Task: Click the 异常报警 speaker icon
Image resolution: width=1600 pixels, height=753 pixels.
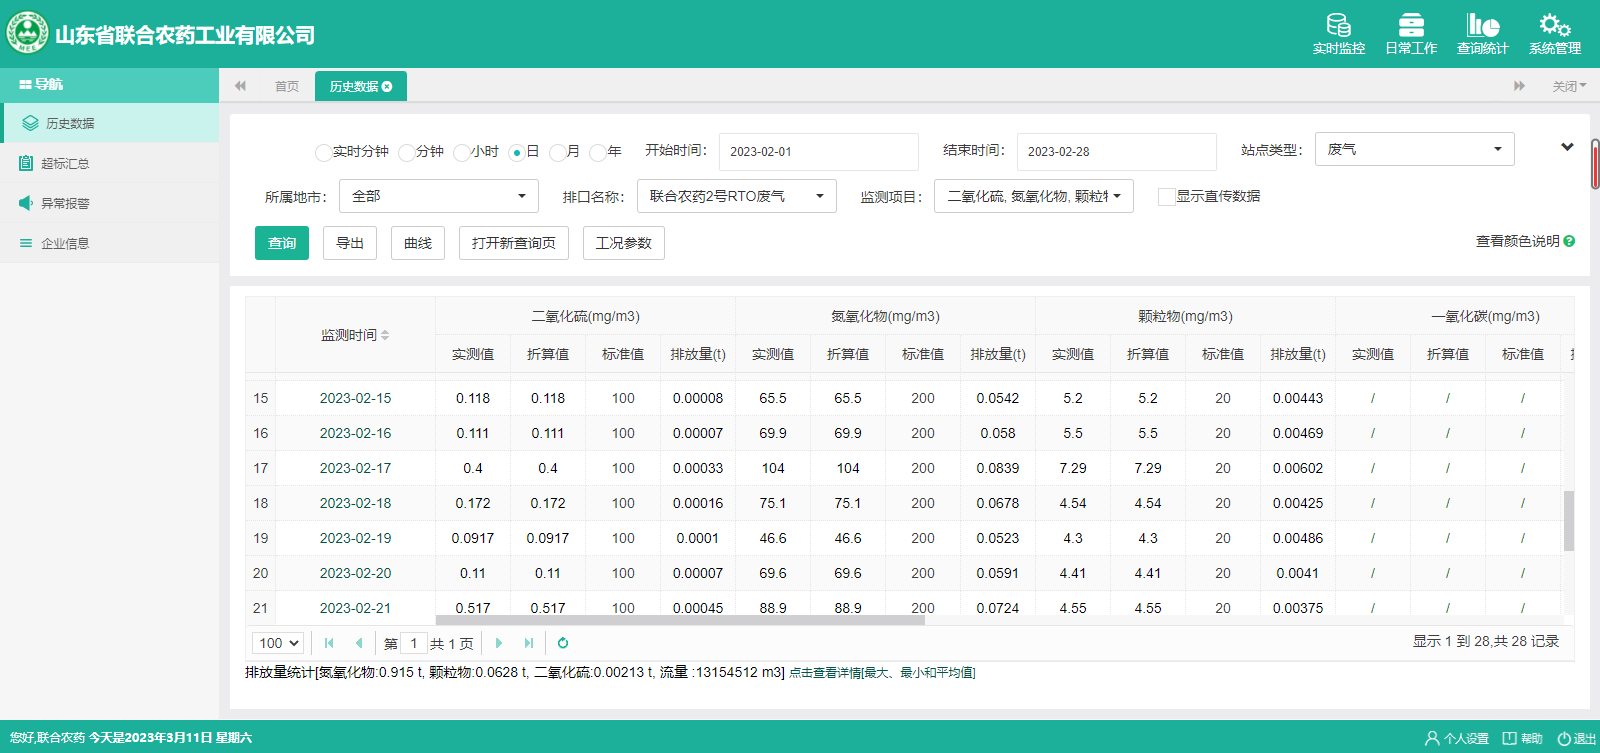Action: 26,203
